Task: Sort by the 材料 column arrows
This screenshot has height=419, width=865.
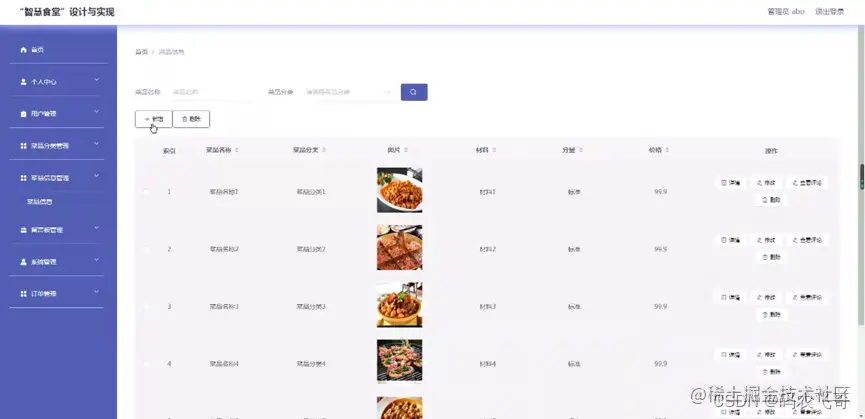Action: [494, 150]
